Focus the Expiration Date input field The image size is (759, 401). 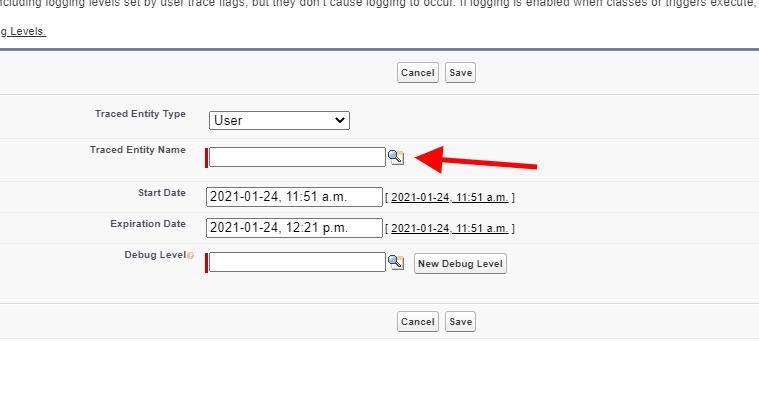pyautogui.click(x=294, y=228)
